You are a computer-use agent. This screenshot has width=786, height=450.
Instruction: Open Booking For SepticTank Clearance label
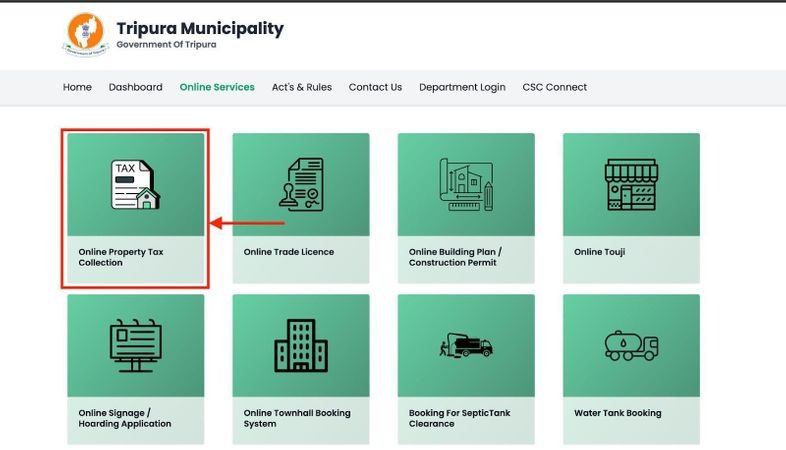pos(459,418)
